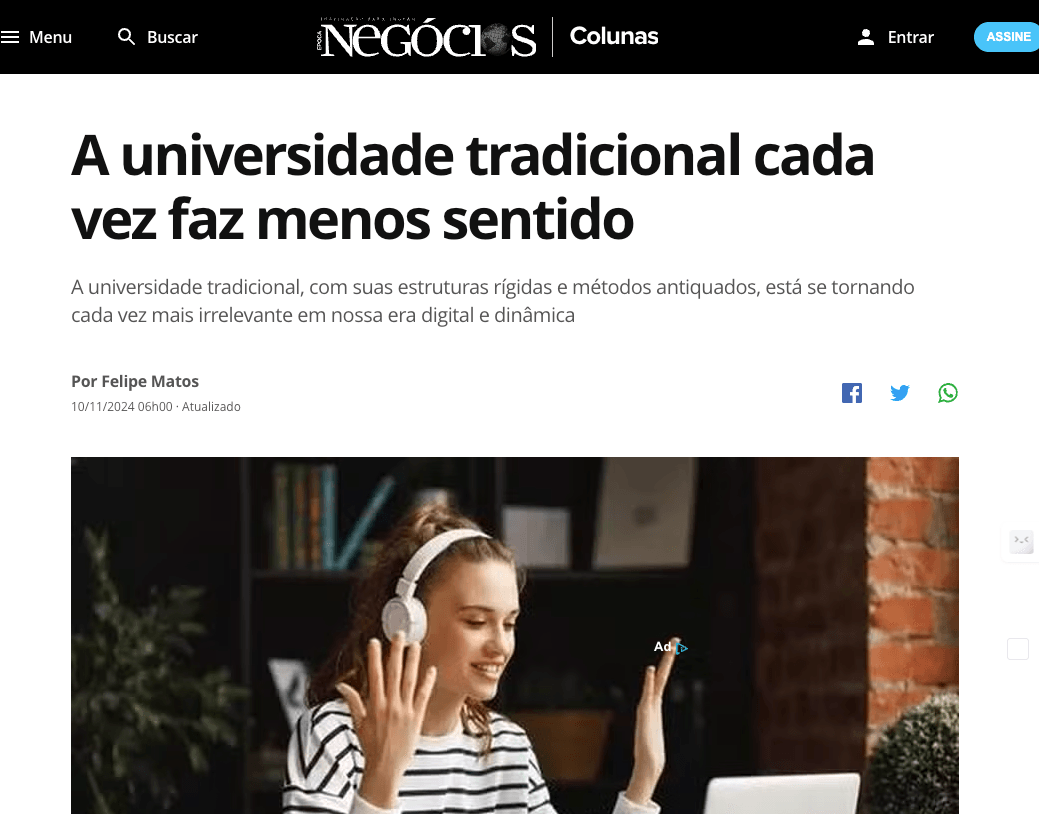Go to the Época Negócios logo homepage
The width and height of the screenshot is (1039, 814).
(427, 37)
